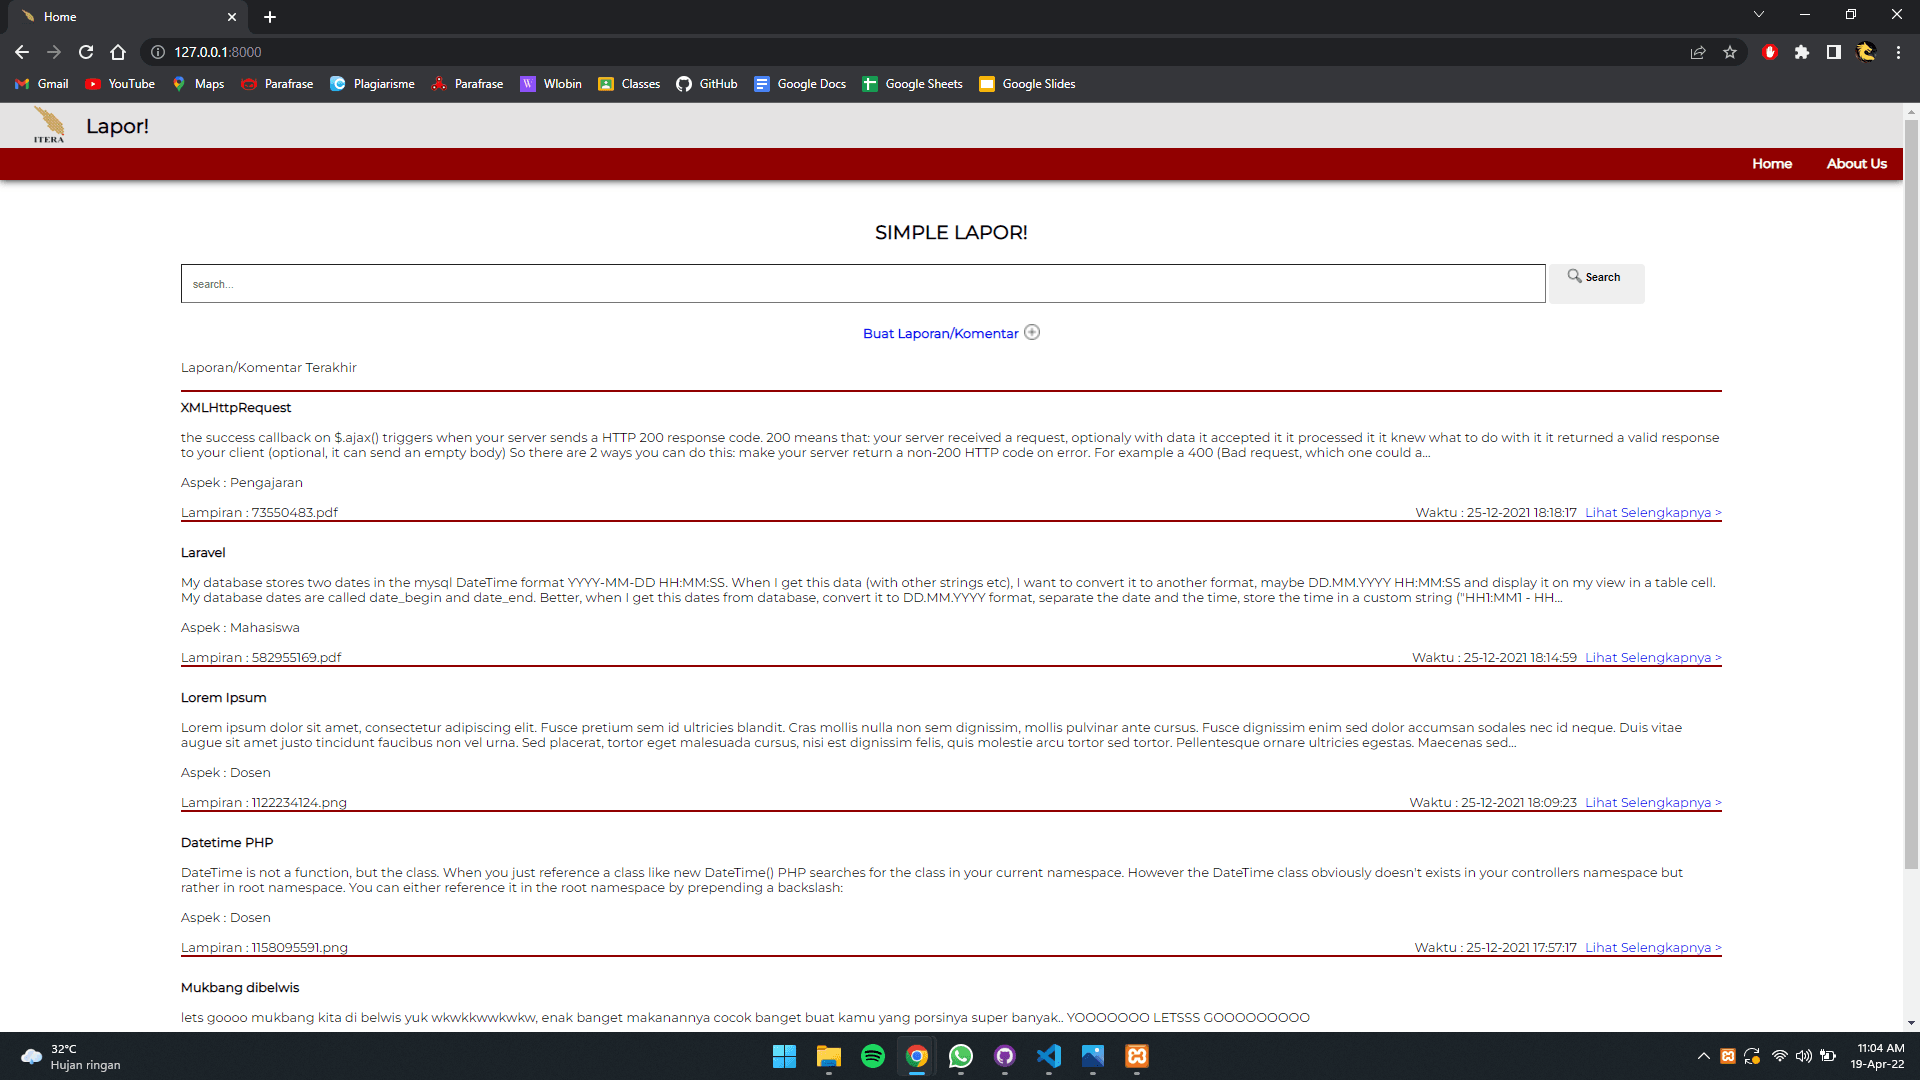Focus the search text field
This screenshot has width=1920, height=1080.
coord(863,284)
